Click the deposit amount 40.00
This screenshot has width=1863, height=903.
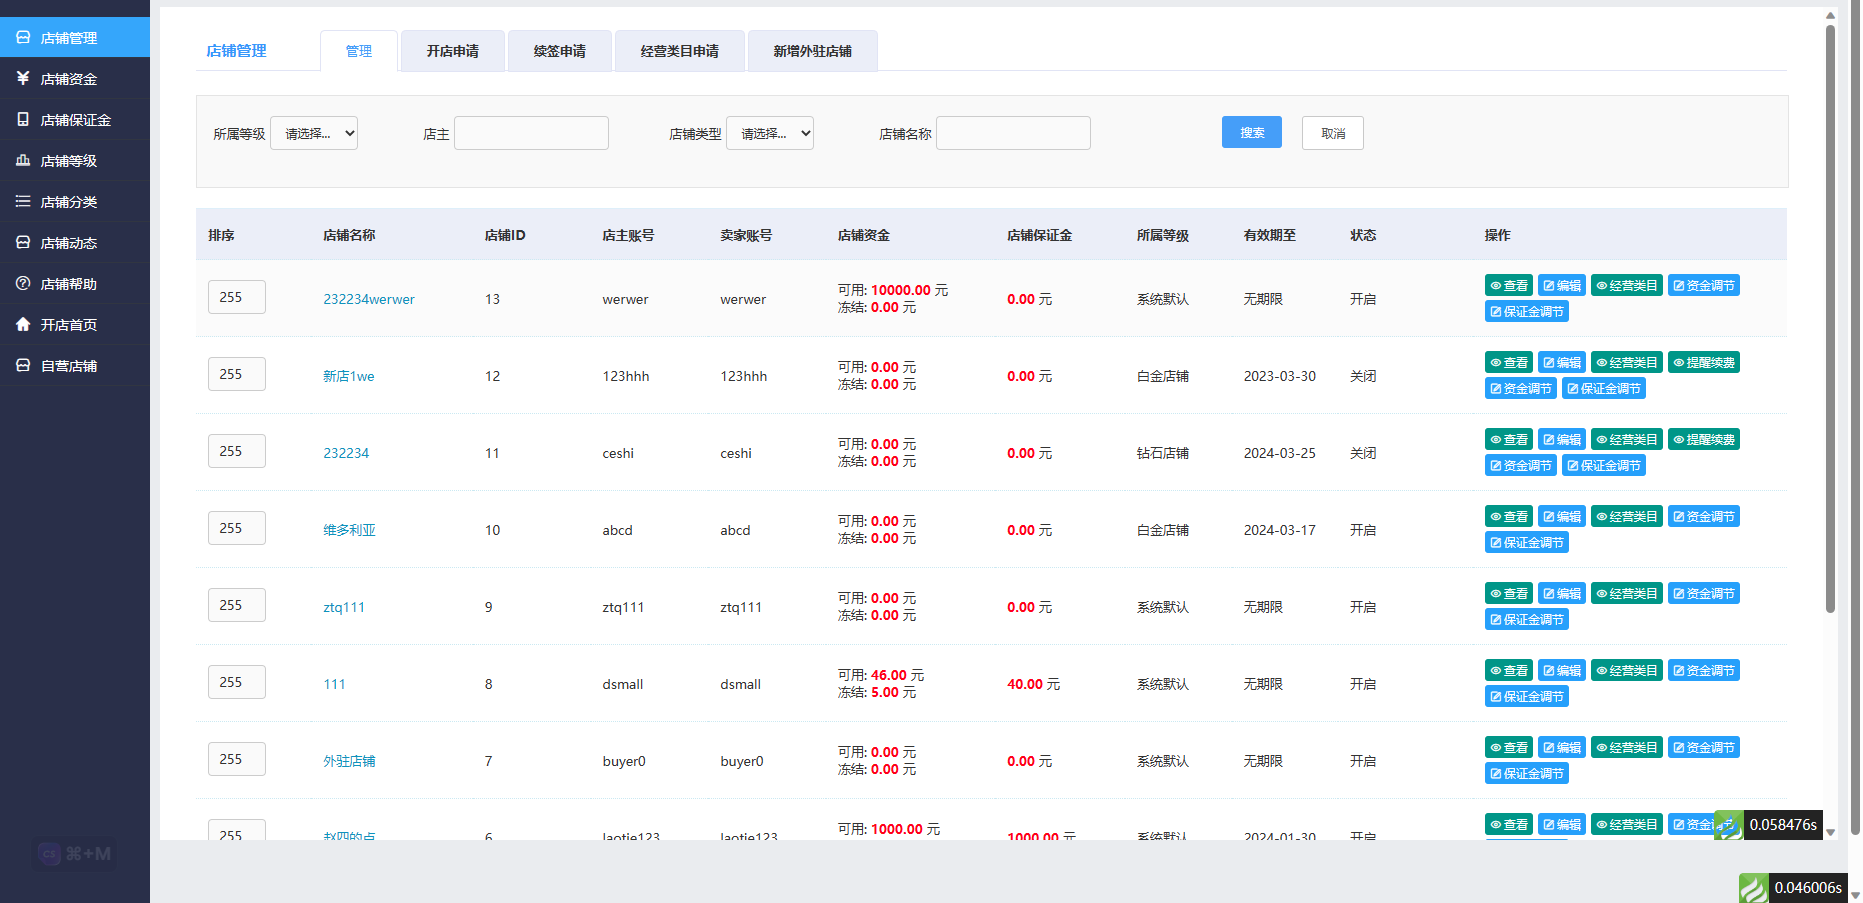click(x=1025, y=684)
